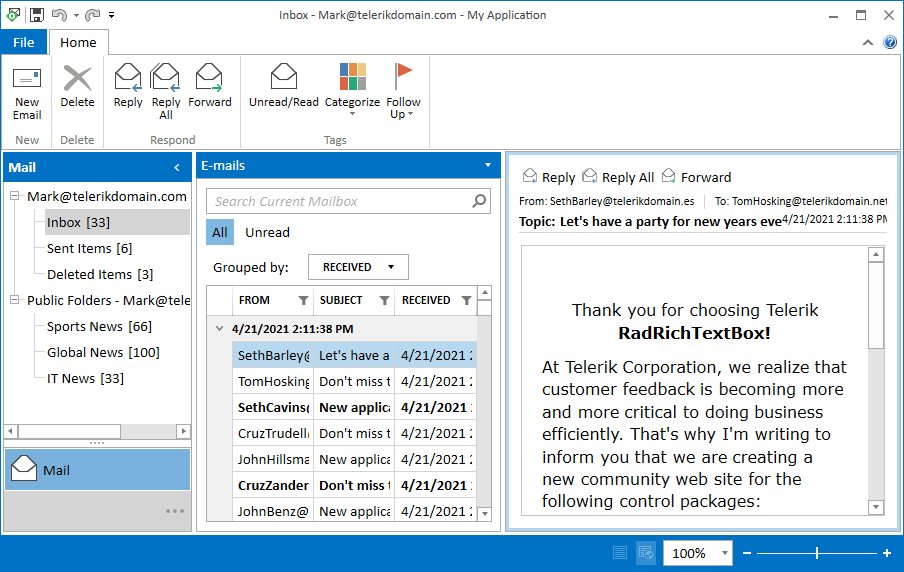The width and height of the screenshot is (904, 572).
Task: Show only Unread emails
Action: [x=268, y=232]
